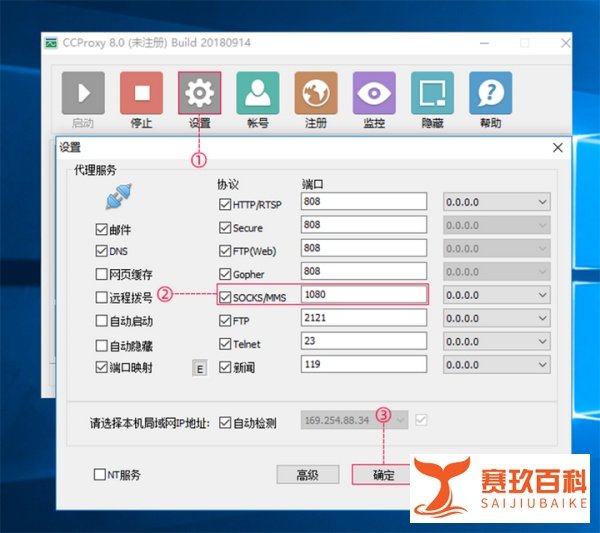Uncheck the FTP protocol checkbox
600x533 pixels.
coord(225,321)
